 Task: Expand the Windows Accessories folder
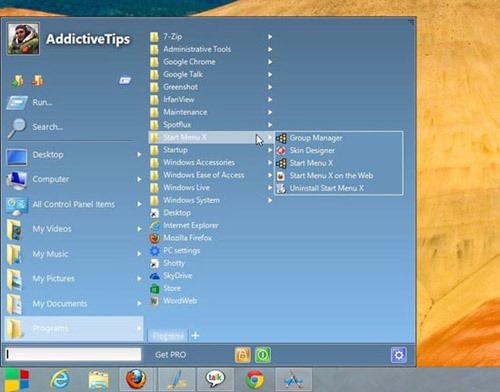(x=211, y=163)
